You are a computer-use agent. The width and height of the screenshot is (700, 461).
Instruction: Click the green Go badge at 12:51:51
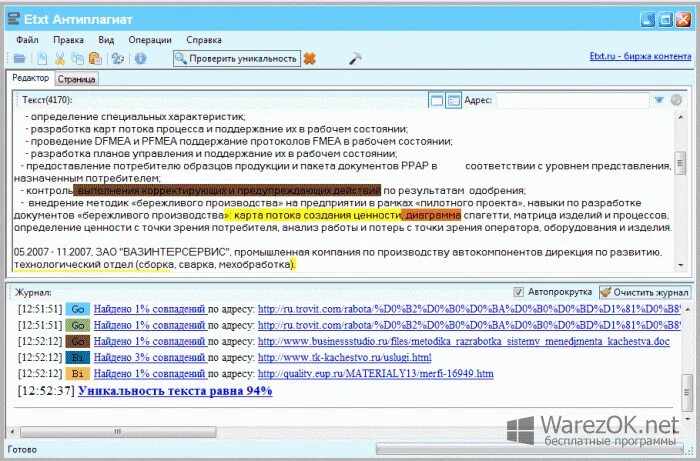(x=78, y=325)
